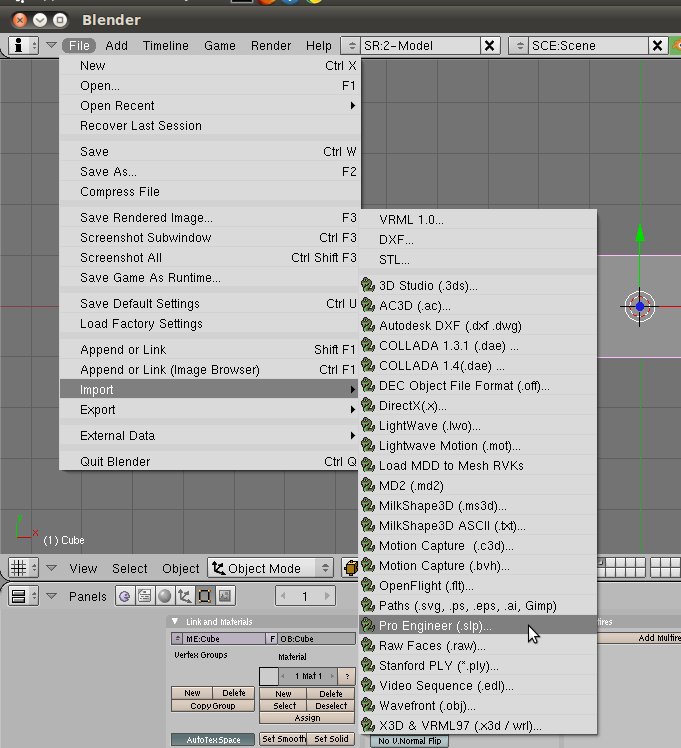Click Copy Group button
Image resolution: width=681 pixels, height=748 pixels.
point(213,706)
